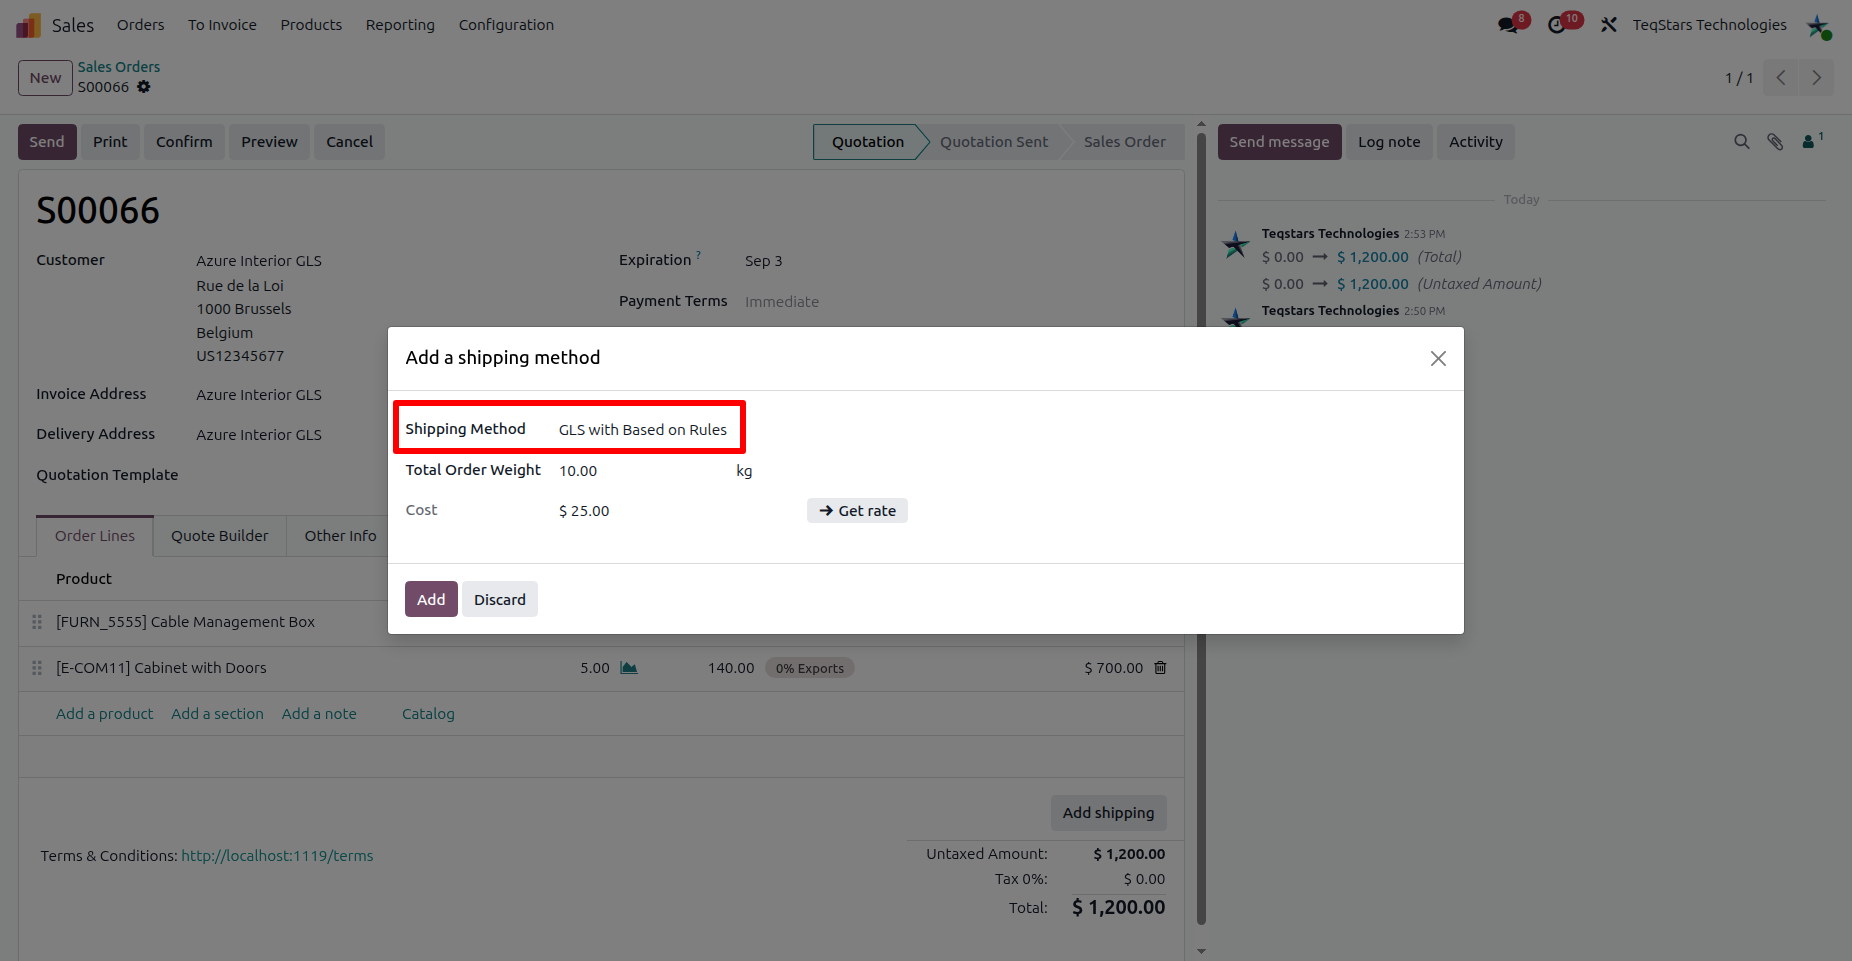The image size is (1852, 961).
Task: Click Add a note link
Action: [319, 714]
